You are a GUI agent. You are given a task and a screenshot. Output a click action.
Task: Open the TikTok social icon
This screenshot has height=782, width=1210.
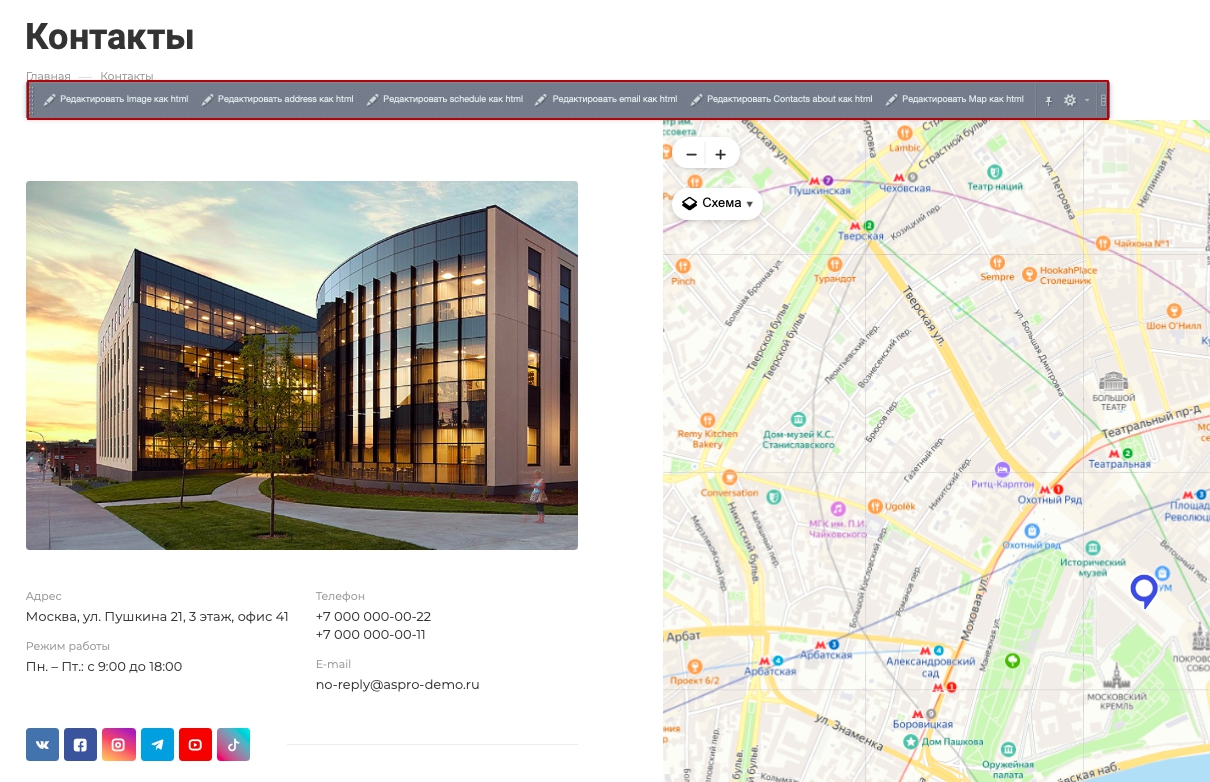[x=233, y=744]
